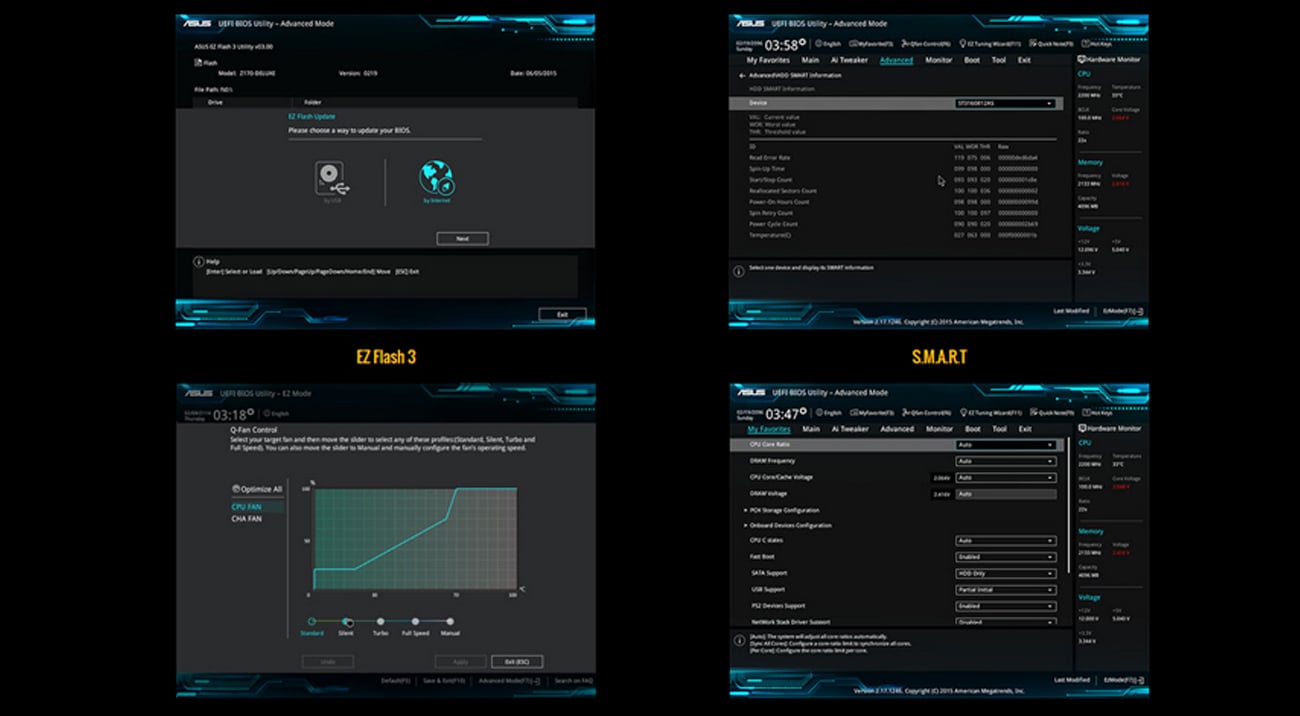Open Boot tab in S.M.A.R.T screen
The width and height of the screenshot is (1300, 716).
click(972, 60)
